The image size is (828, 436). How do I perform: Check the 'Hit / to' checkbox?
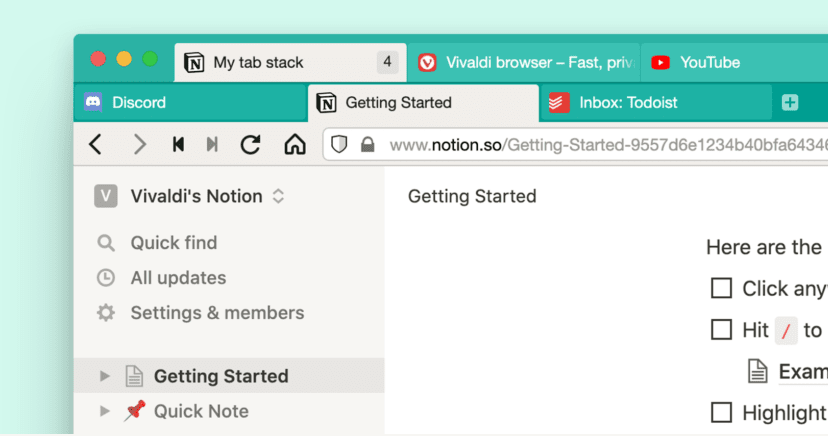coord(721,330)
